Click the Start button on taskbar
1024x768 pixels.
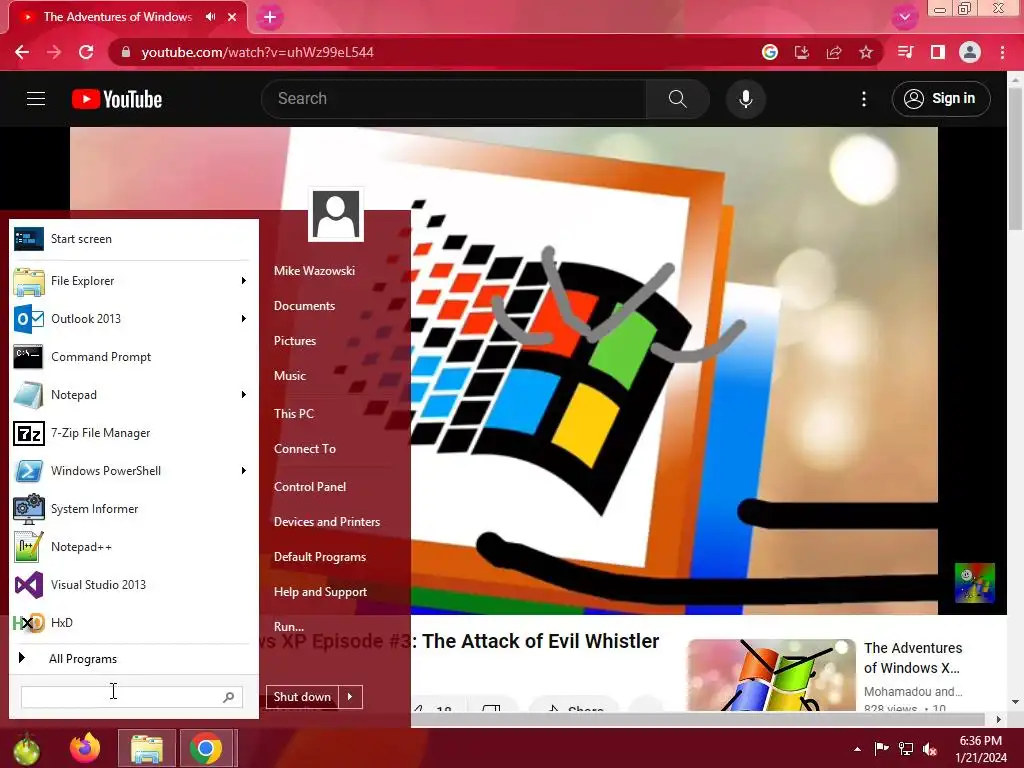pyautogui.click(x=26, y=749)
